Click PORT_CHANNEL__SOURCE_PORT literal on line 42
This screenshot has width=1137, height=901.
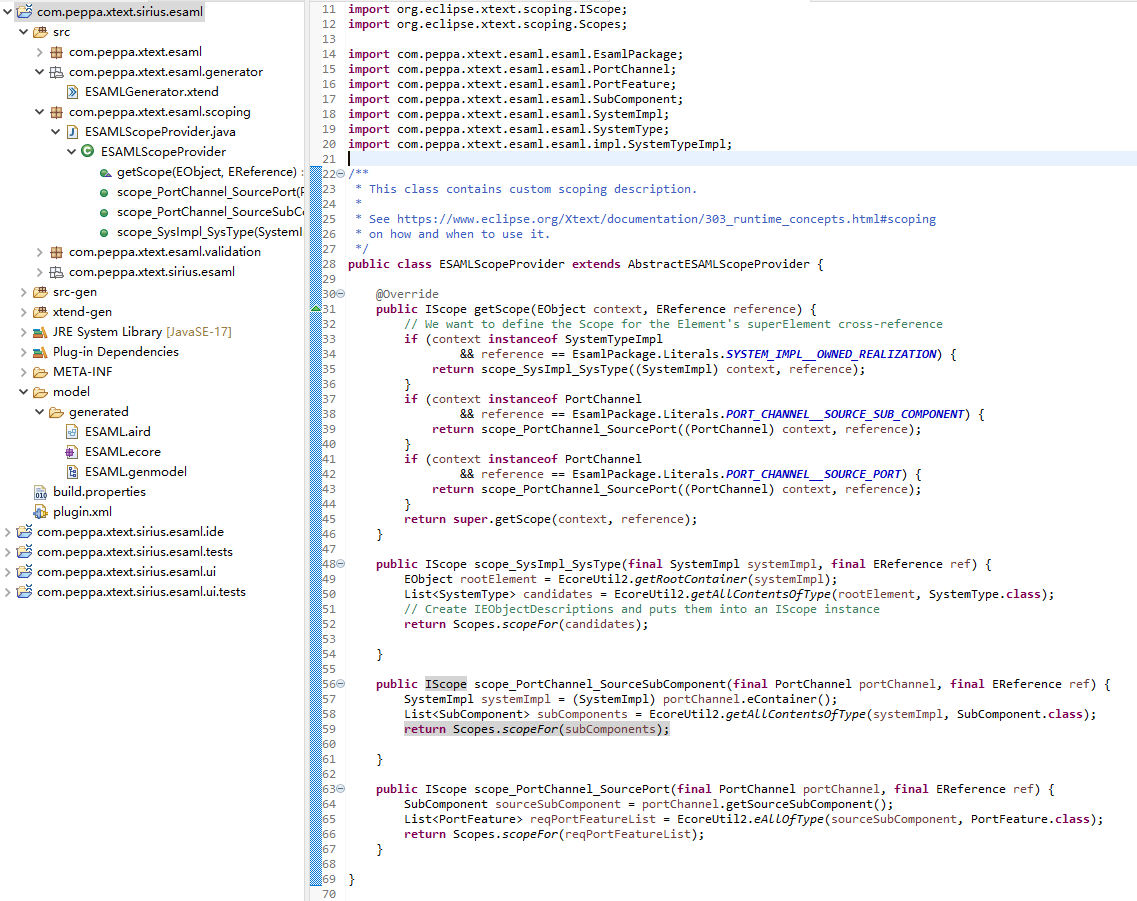(x=814, y=474)
